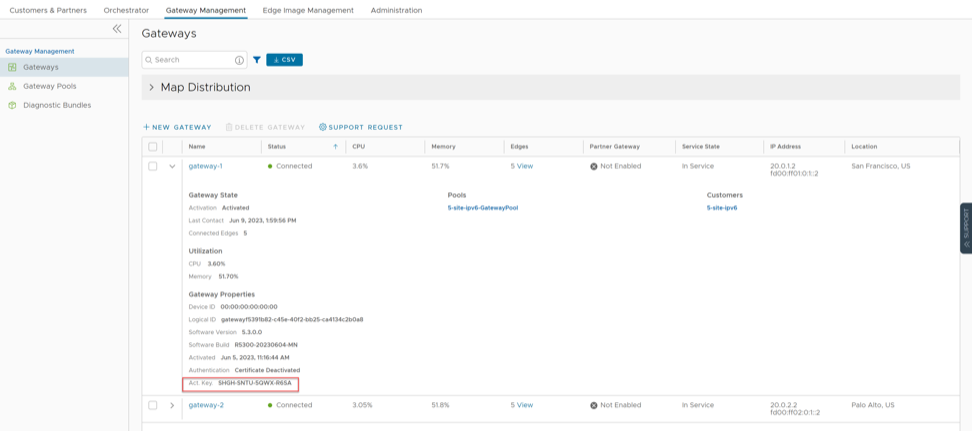Click the gateway search input field
This screenshot has width=972, height=431.
tap(190, 60)
